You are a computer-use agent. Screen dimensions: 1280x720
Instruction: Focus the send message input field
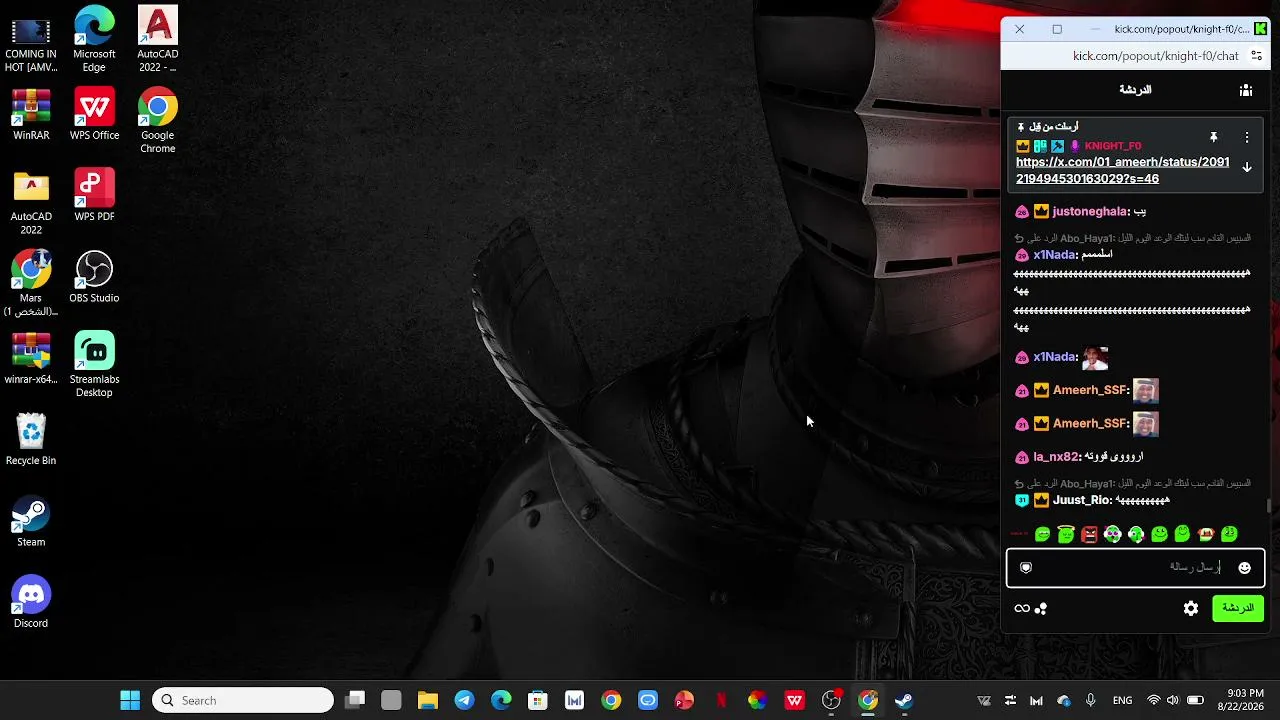(1135, 568)
